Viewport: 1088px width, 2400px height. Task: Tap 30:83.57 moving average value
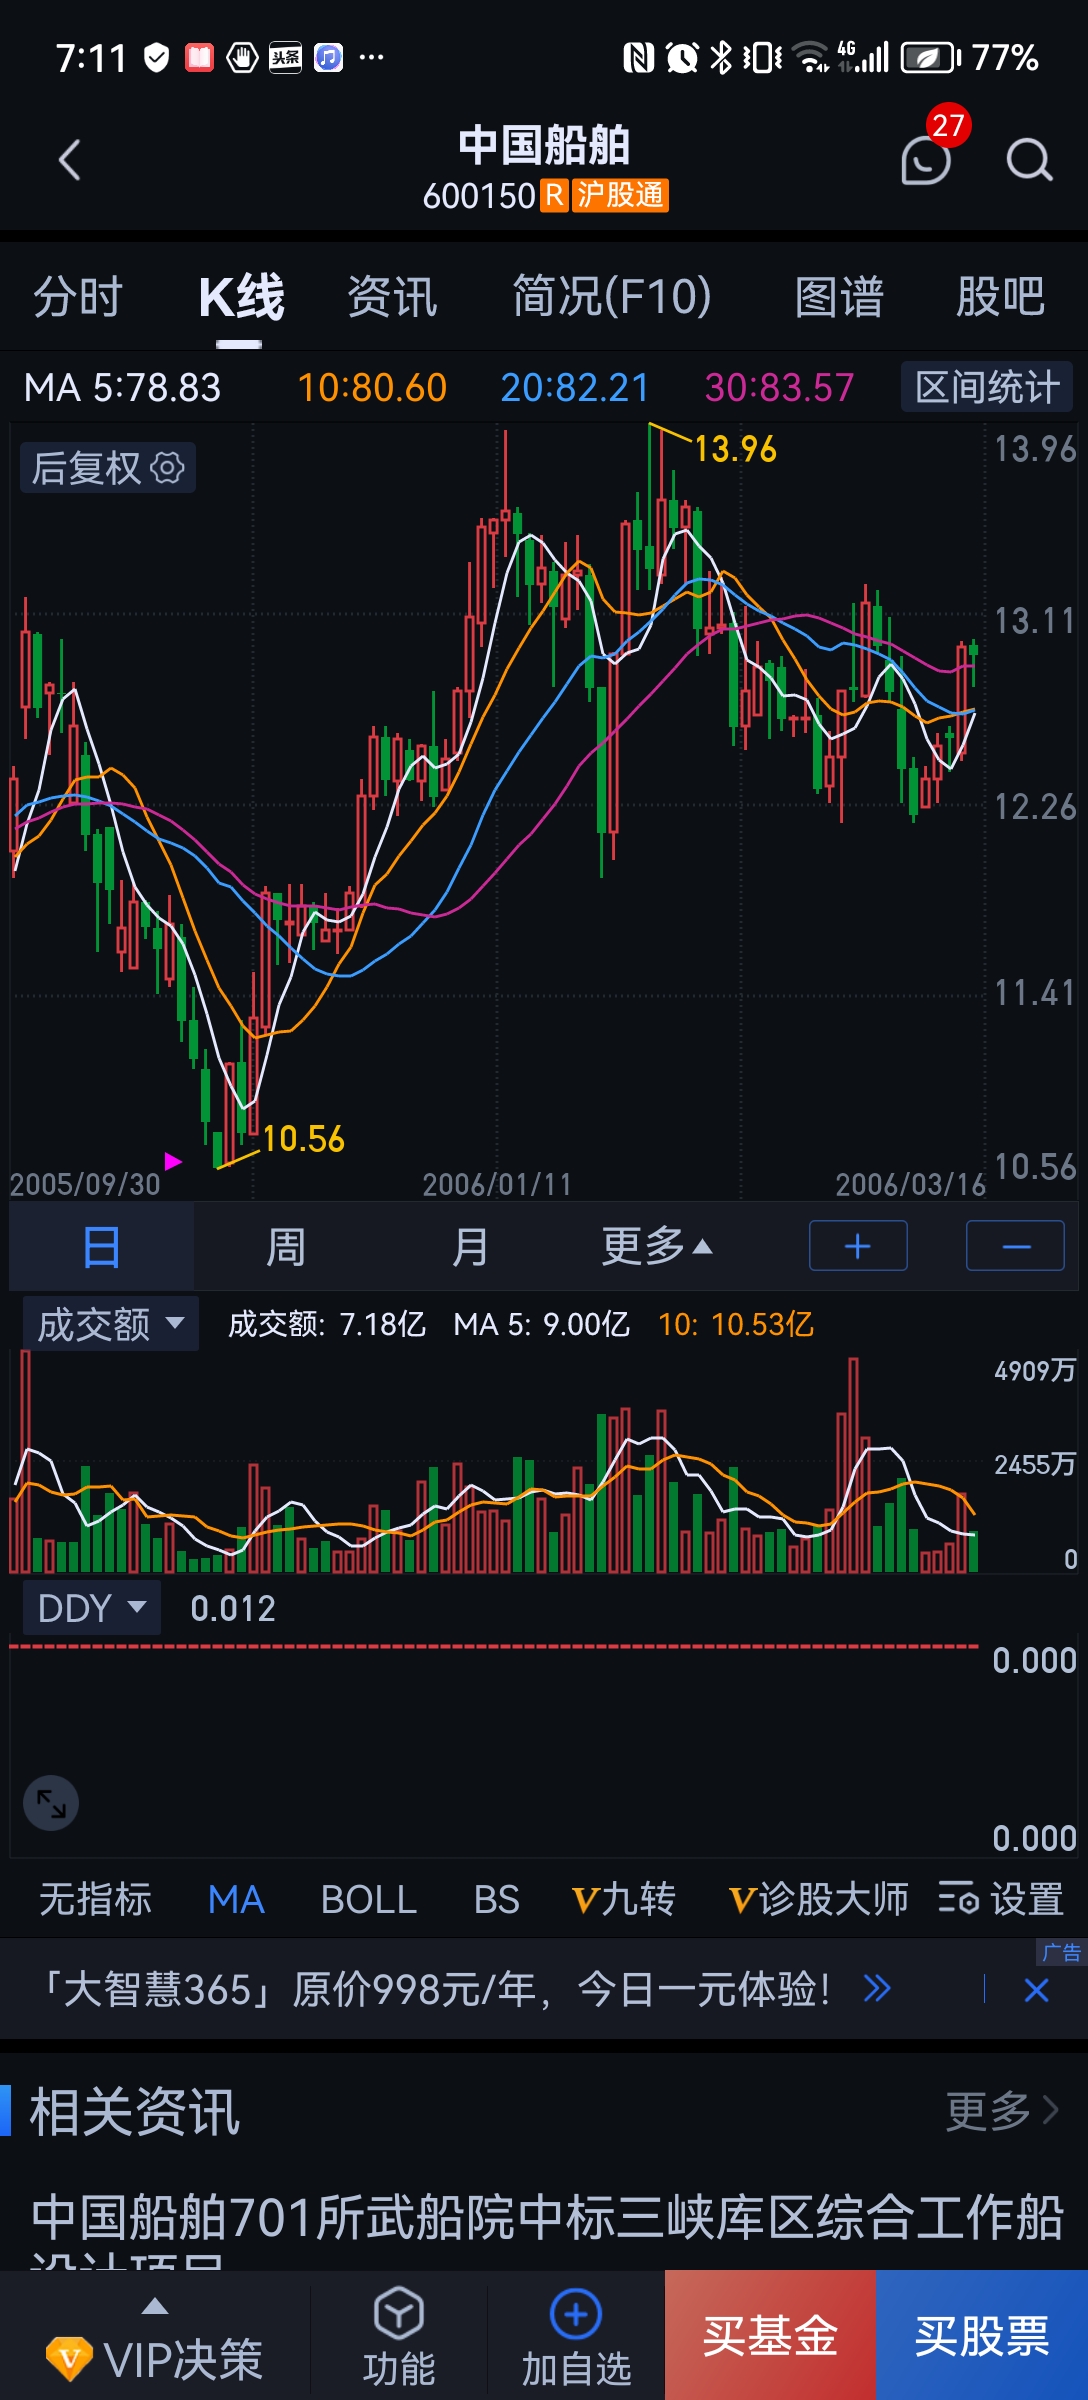point(779,387)
